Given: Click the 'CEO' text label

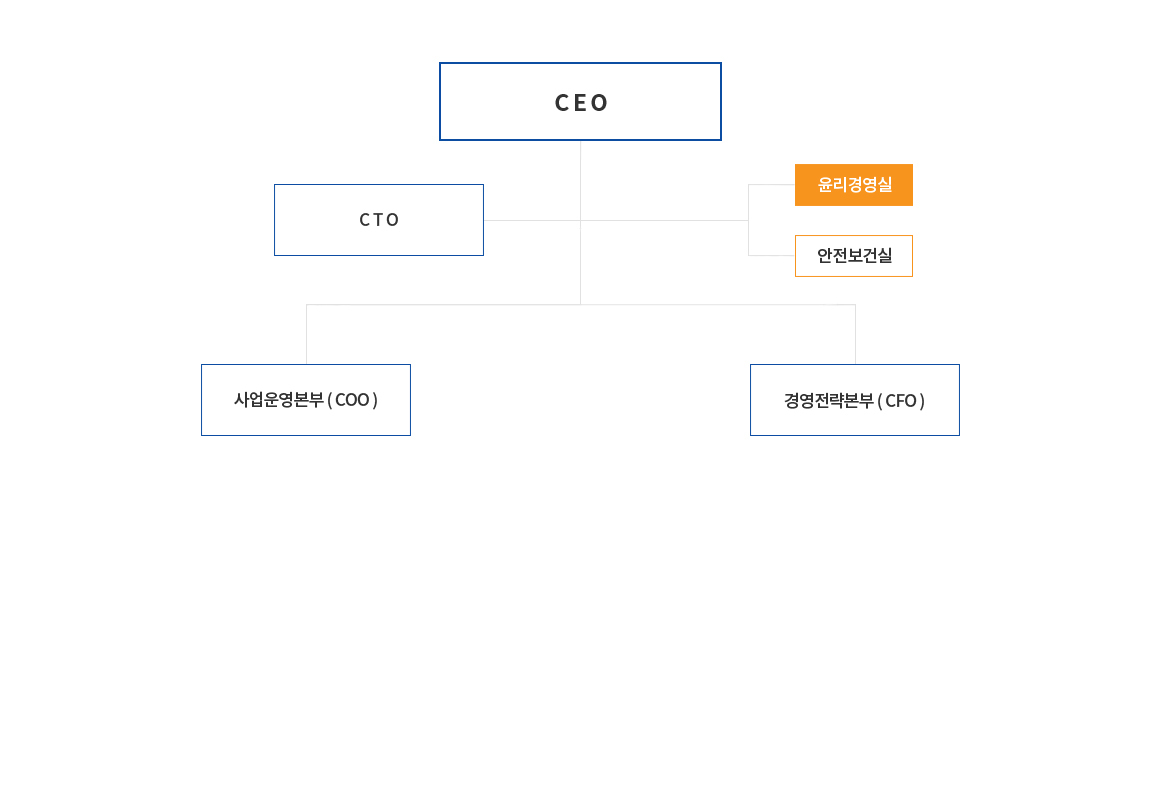Looking at the screenshot, I should click(x=581, y=103).
